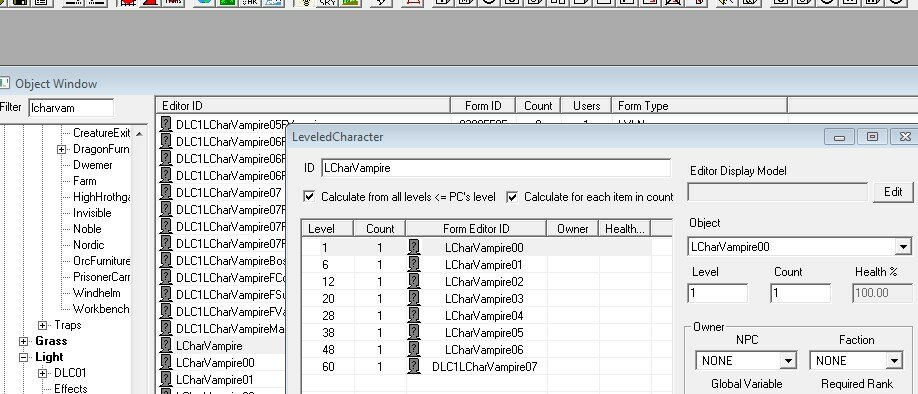Click the Health... column header
The height and width of the screenshot is (394, 918).
pos(625,228)
